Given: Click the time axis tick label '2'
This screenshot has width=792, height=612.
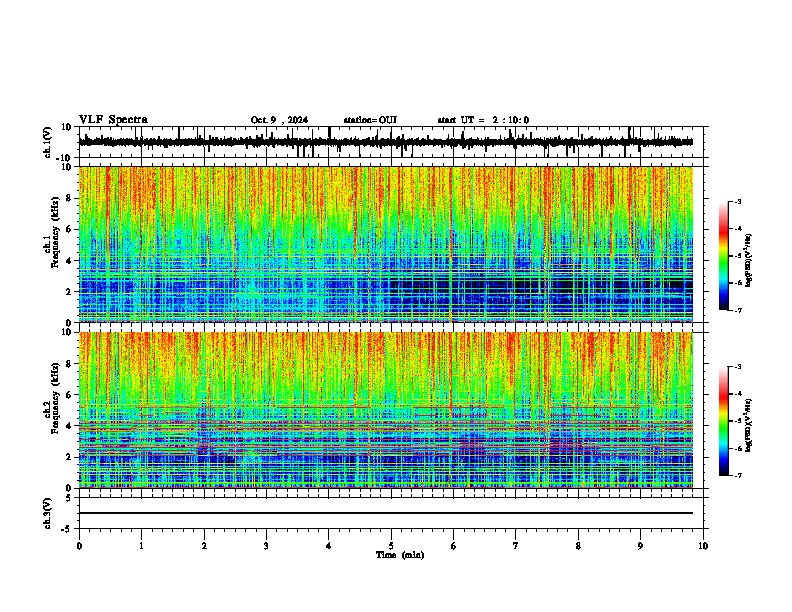Looking at the screenshot, I should [x=204, y=546].
